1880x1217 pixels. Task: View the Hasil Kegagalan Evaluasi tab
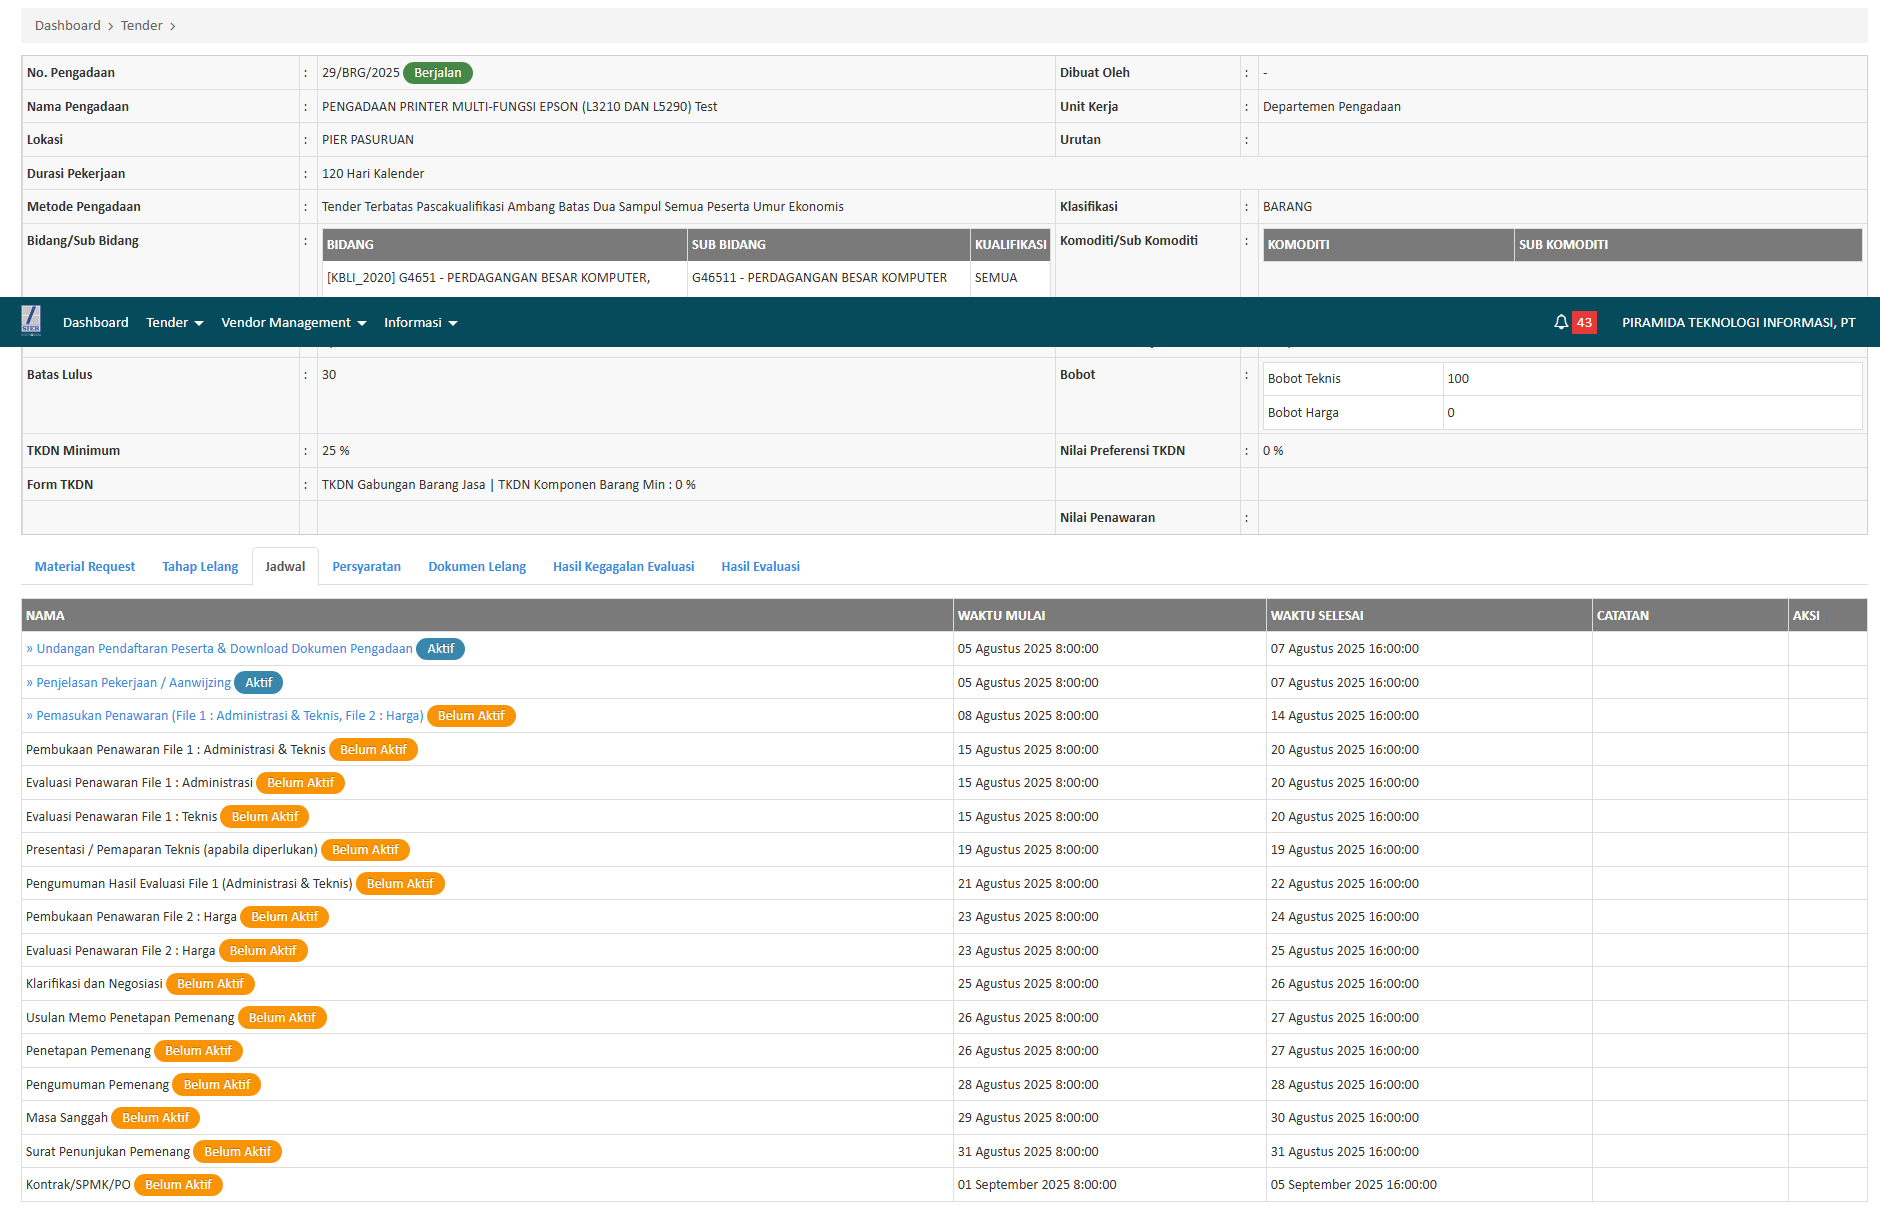click(x=623, y=566)
